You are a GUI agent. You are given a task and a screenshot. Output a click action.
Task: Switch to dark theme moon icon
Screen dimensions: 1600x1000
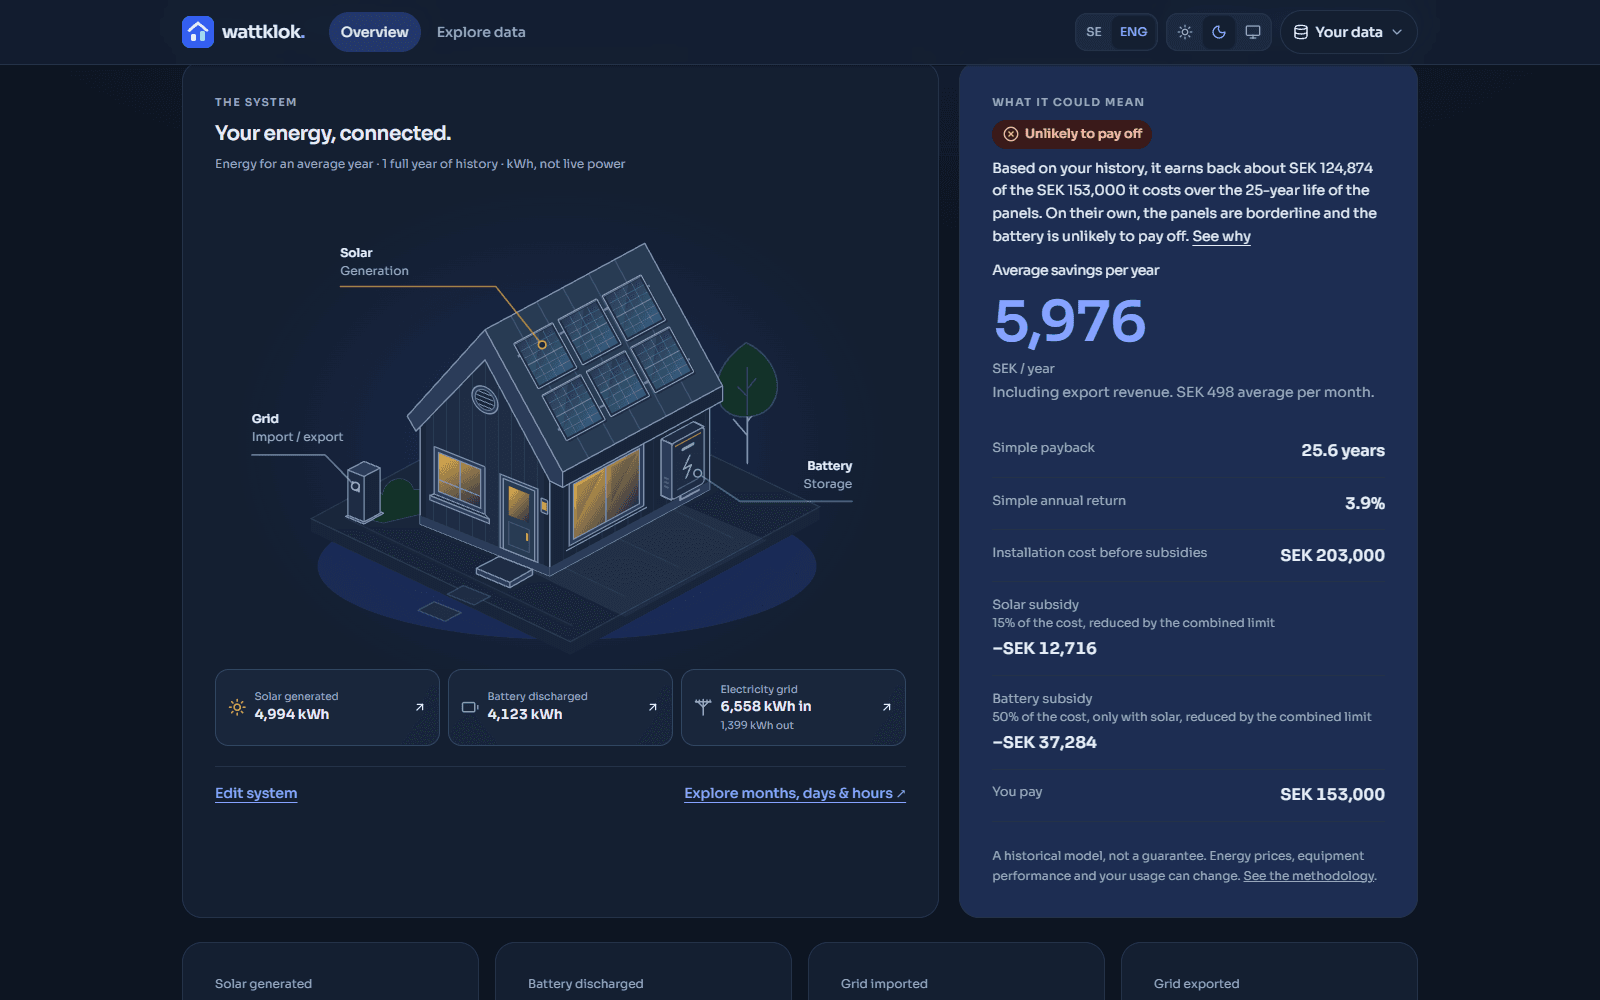1219,32
